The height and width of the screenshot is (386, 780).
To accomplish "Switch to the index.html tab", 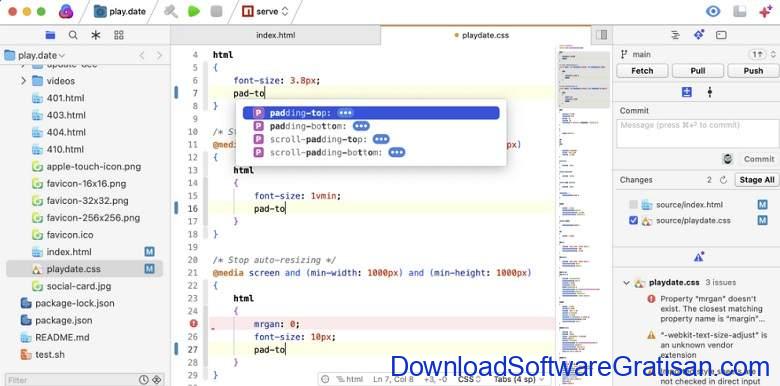I will [276, 35].
